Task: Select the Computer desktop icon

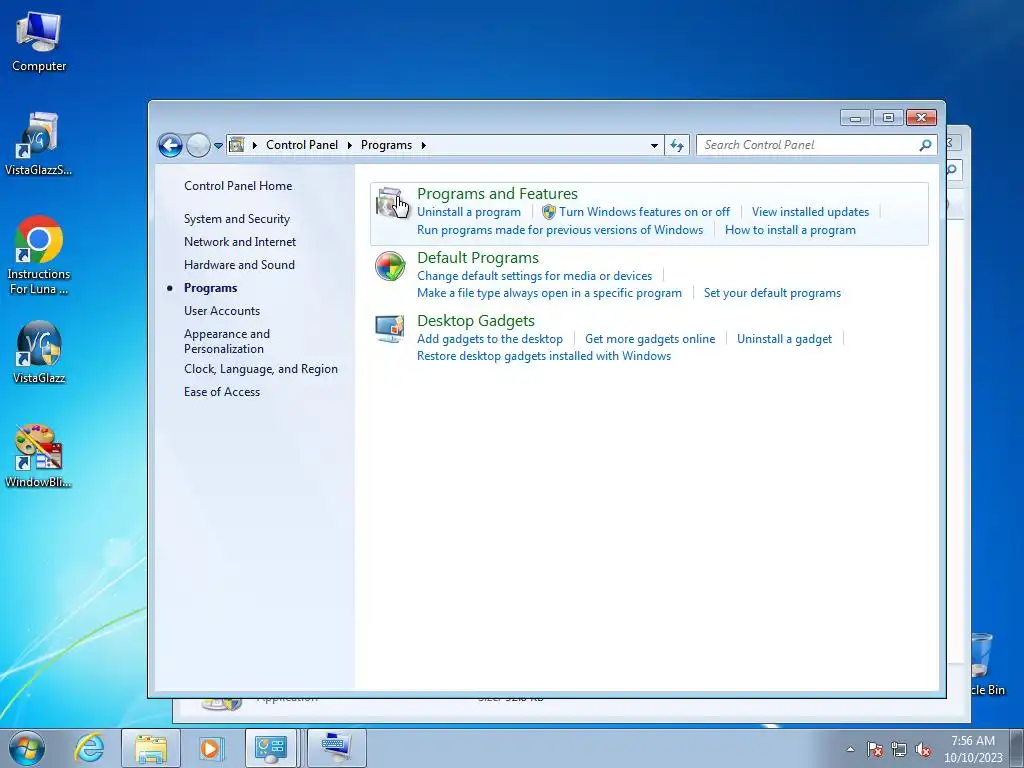Action: (39, 42)
